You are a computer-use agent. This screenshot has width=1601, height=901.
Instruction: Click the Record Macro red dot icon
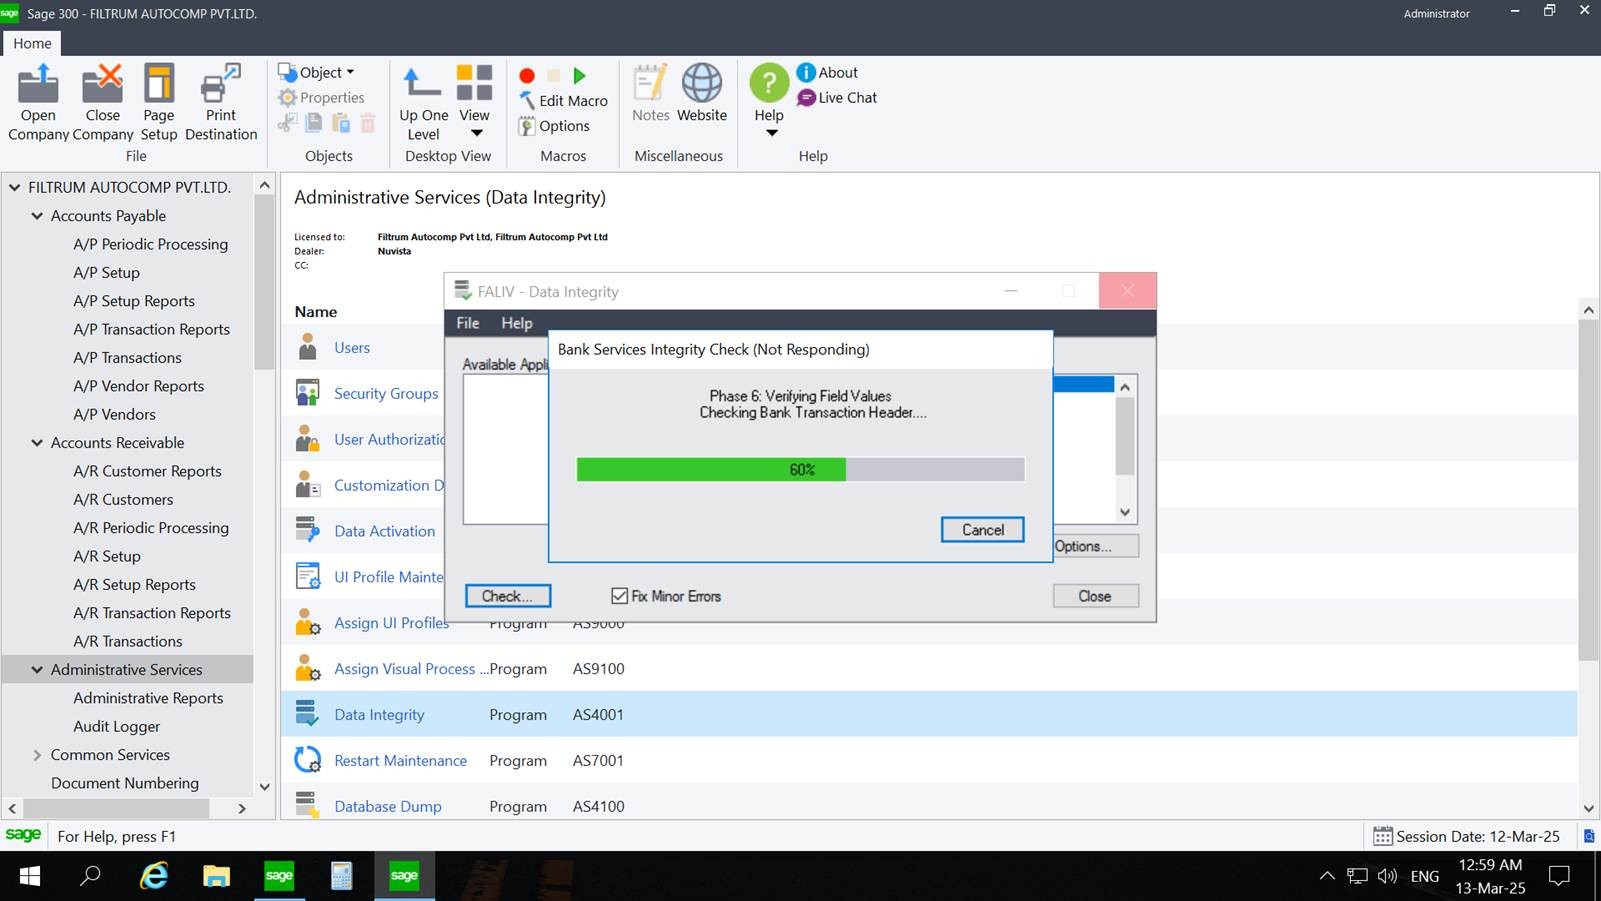[526, 74]
